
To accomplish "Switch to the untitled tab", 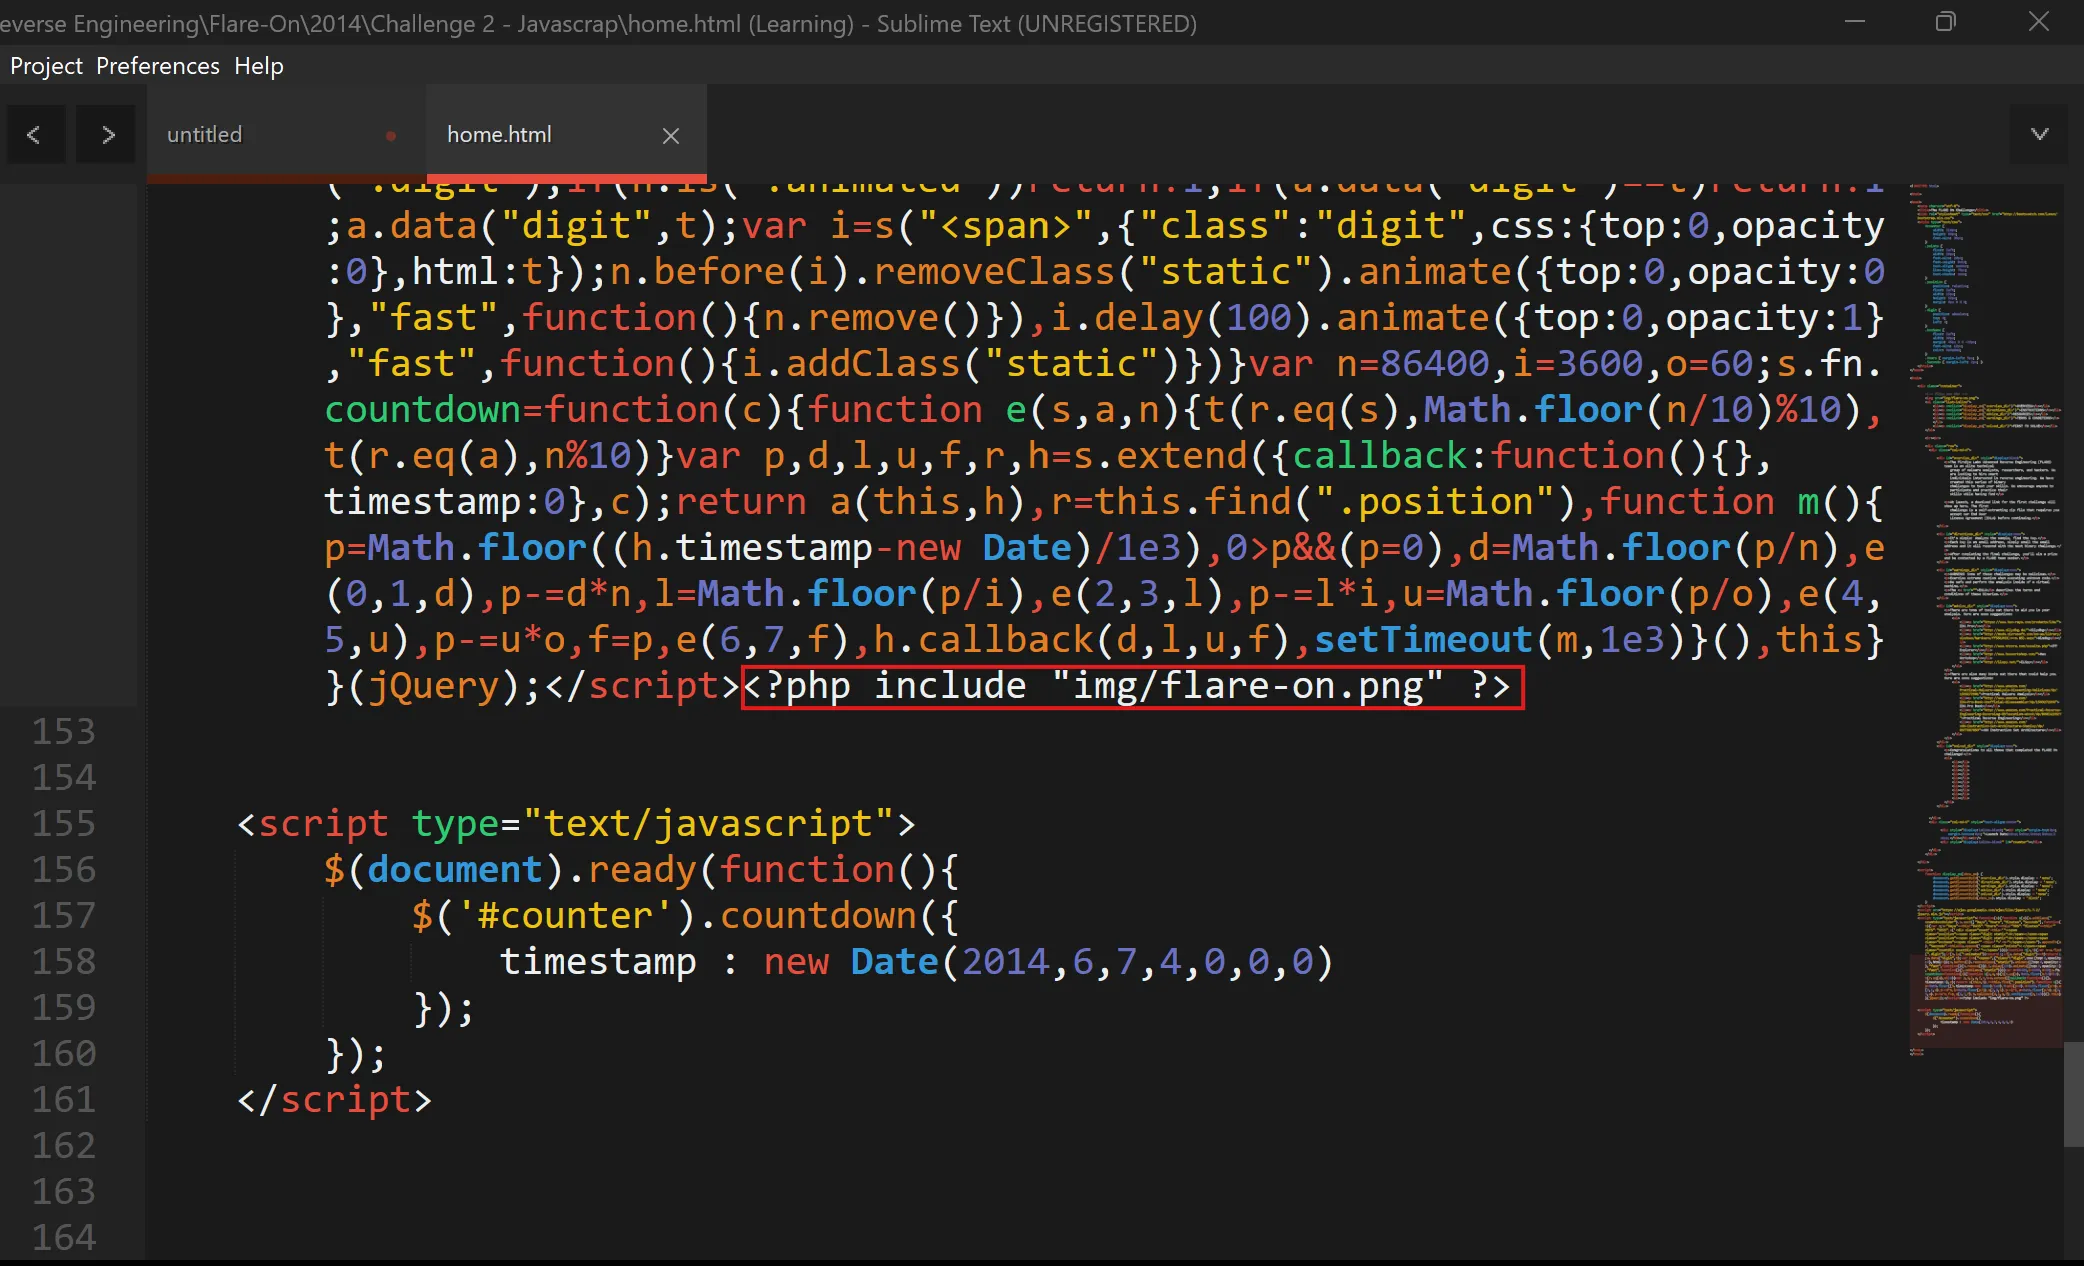I will point(205,135).
